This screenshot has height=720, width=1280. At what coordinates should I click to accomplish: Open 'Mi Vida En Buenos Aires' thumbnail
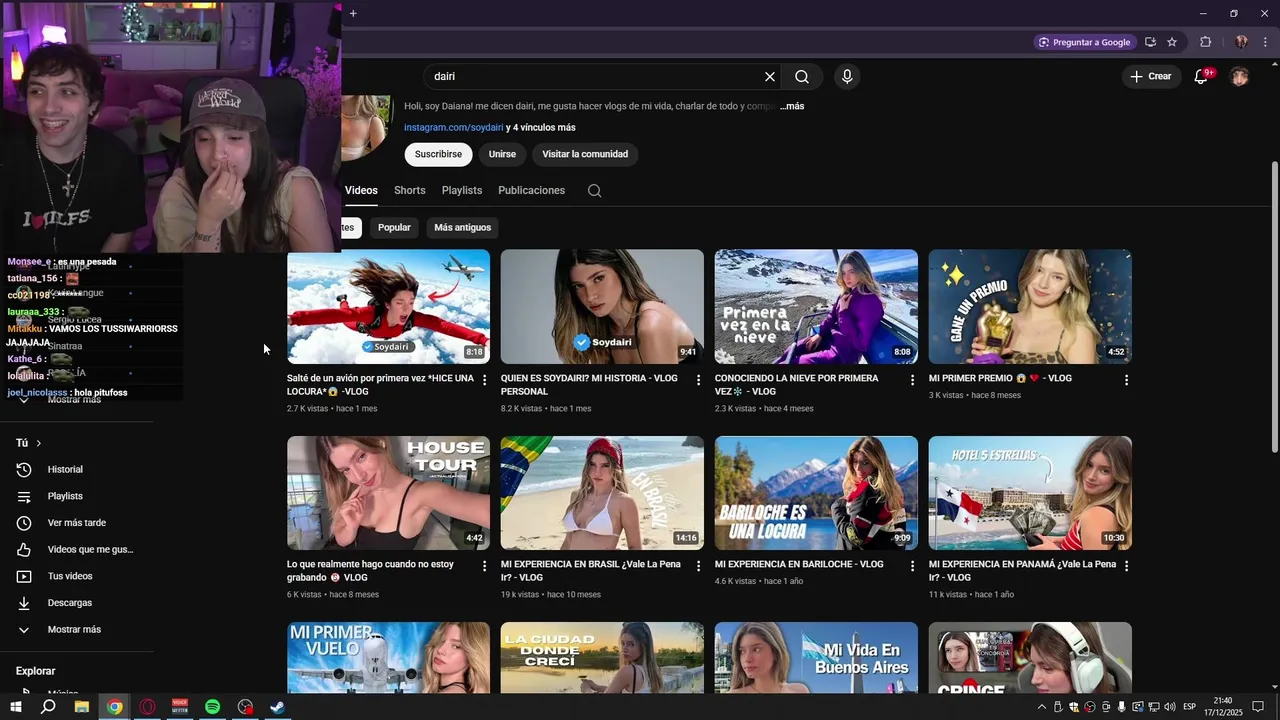(x=816, y=658)
